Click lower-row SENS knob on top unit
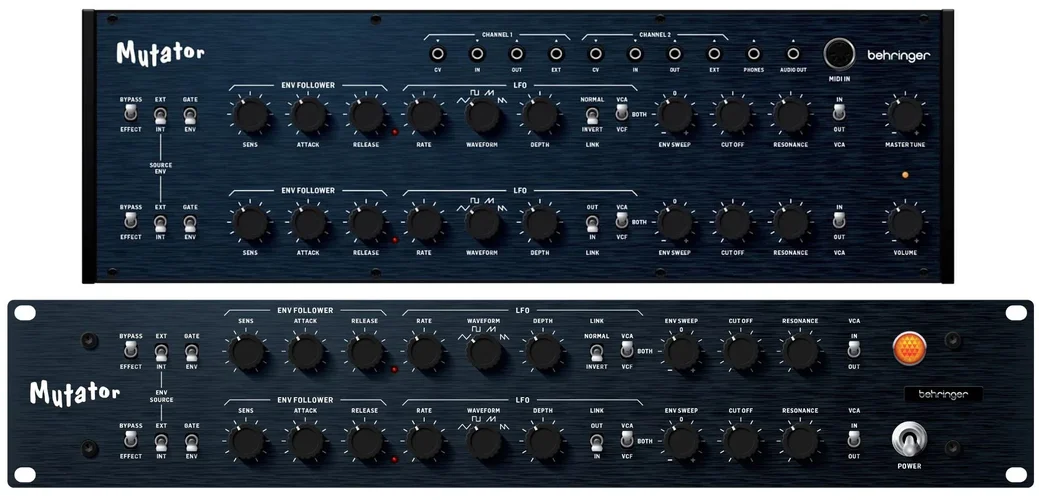Screen dimensions: 1039x500 (251, 223)
